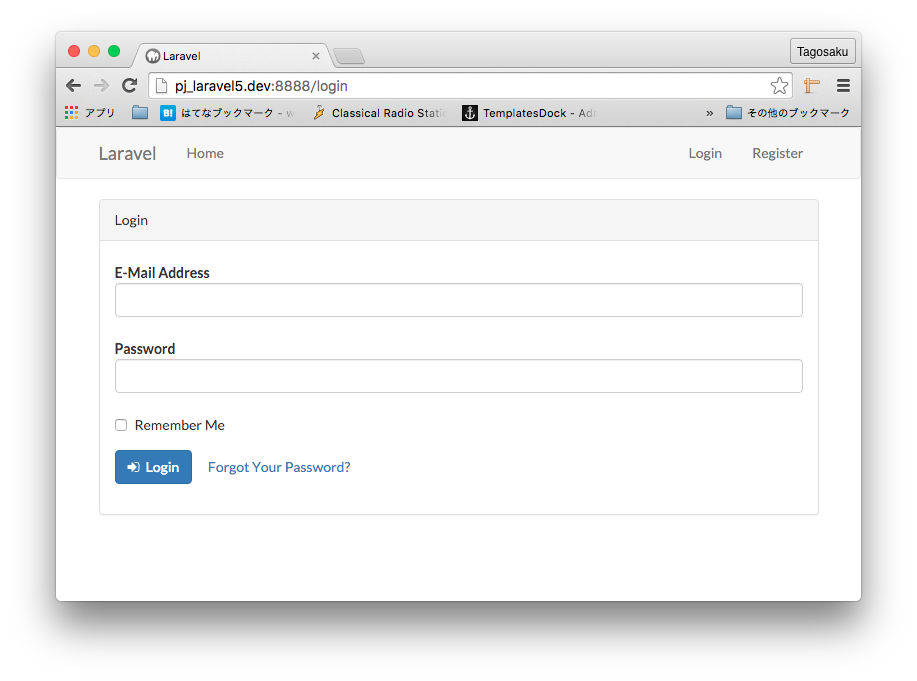The image size is (917, 681).
Task: Select Home in the navigation bar
Action: pos(205,153)
